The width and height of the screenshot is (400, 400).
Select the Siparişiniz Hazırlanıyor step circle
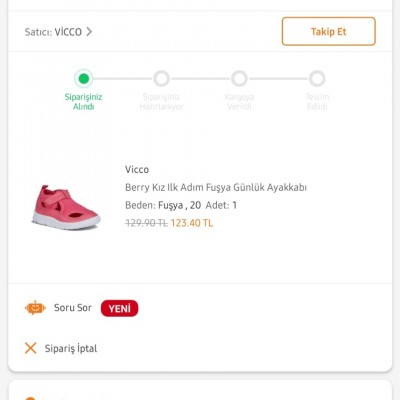click(x=161, y=79)
